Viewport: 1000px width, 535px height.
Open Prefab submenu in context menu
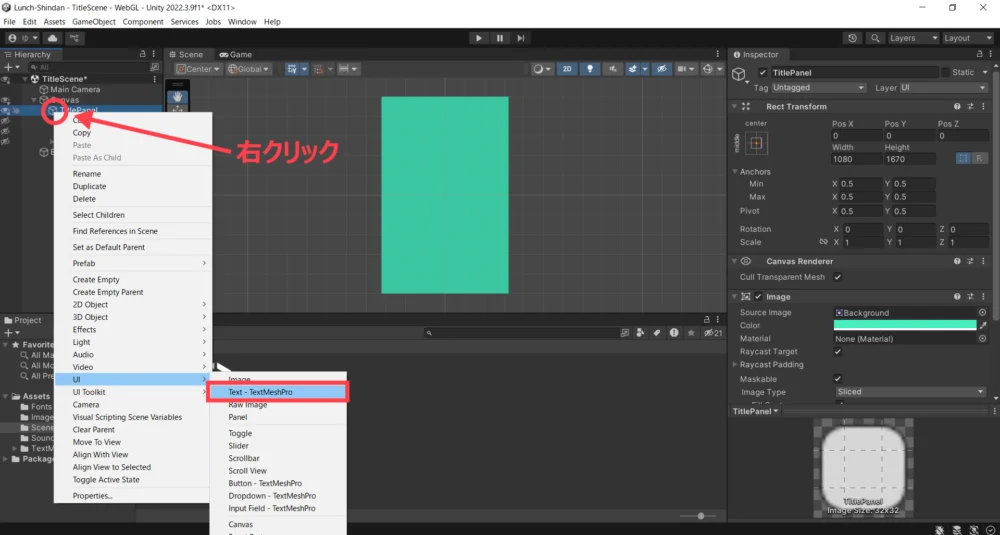(133, 263)
